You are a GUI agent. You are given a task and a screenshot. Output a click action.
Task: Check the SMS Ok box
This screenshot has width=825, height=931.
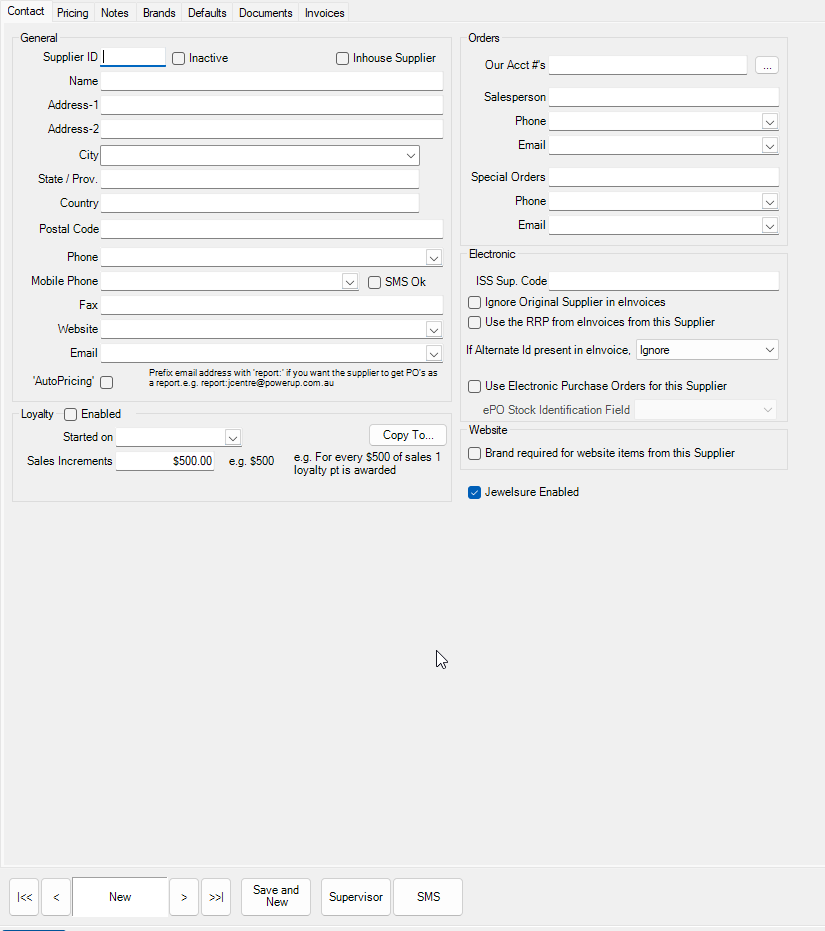pyautogui.click(x=374, y=282)
